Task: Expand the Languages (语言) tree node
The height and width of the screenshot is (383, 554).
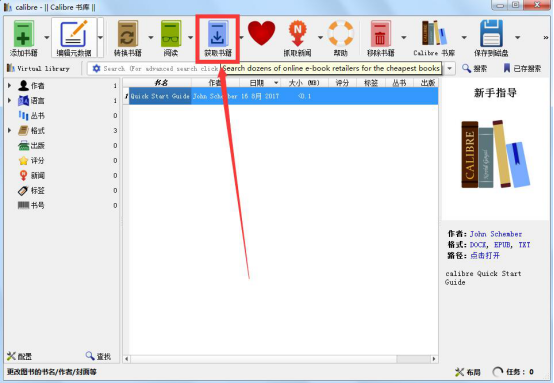Action: [10, 101]
